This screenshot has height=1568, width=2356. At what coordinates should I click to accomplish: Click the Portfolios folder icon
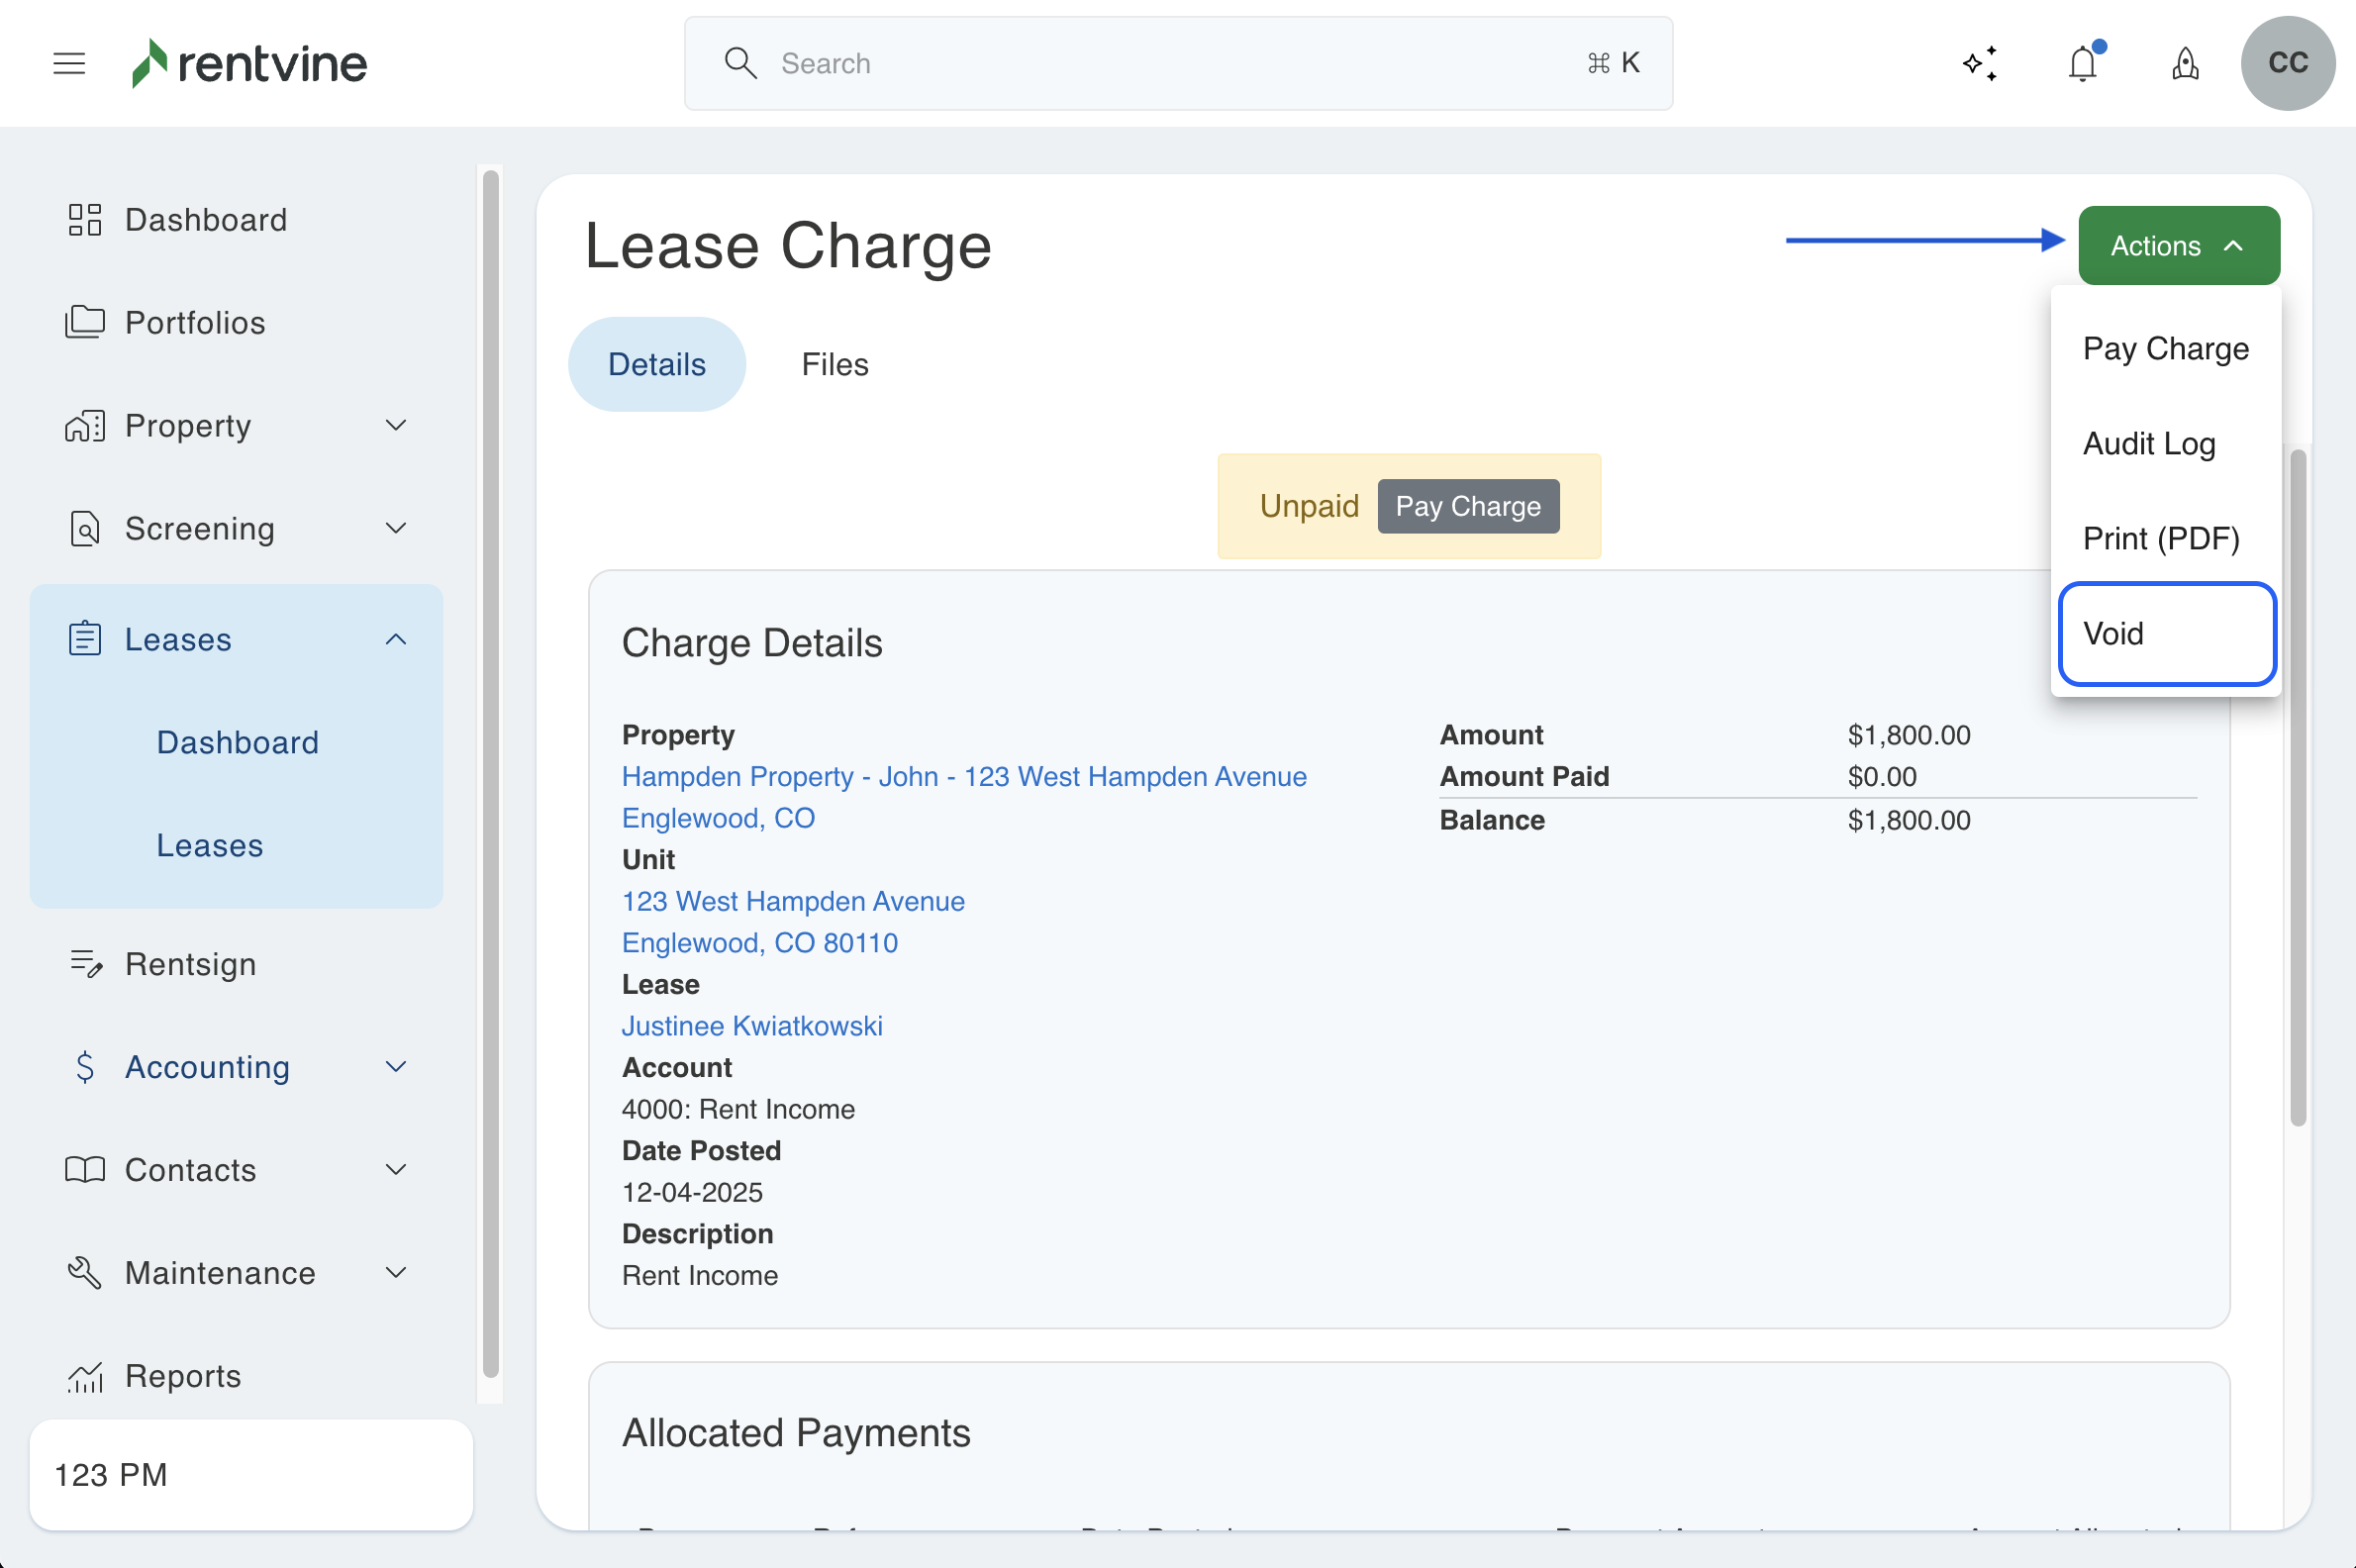point(85,322)
